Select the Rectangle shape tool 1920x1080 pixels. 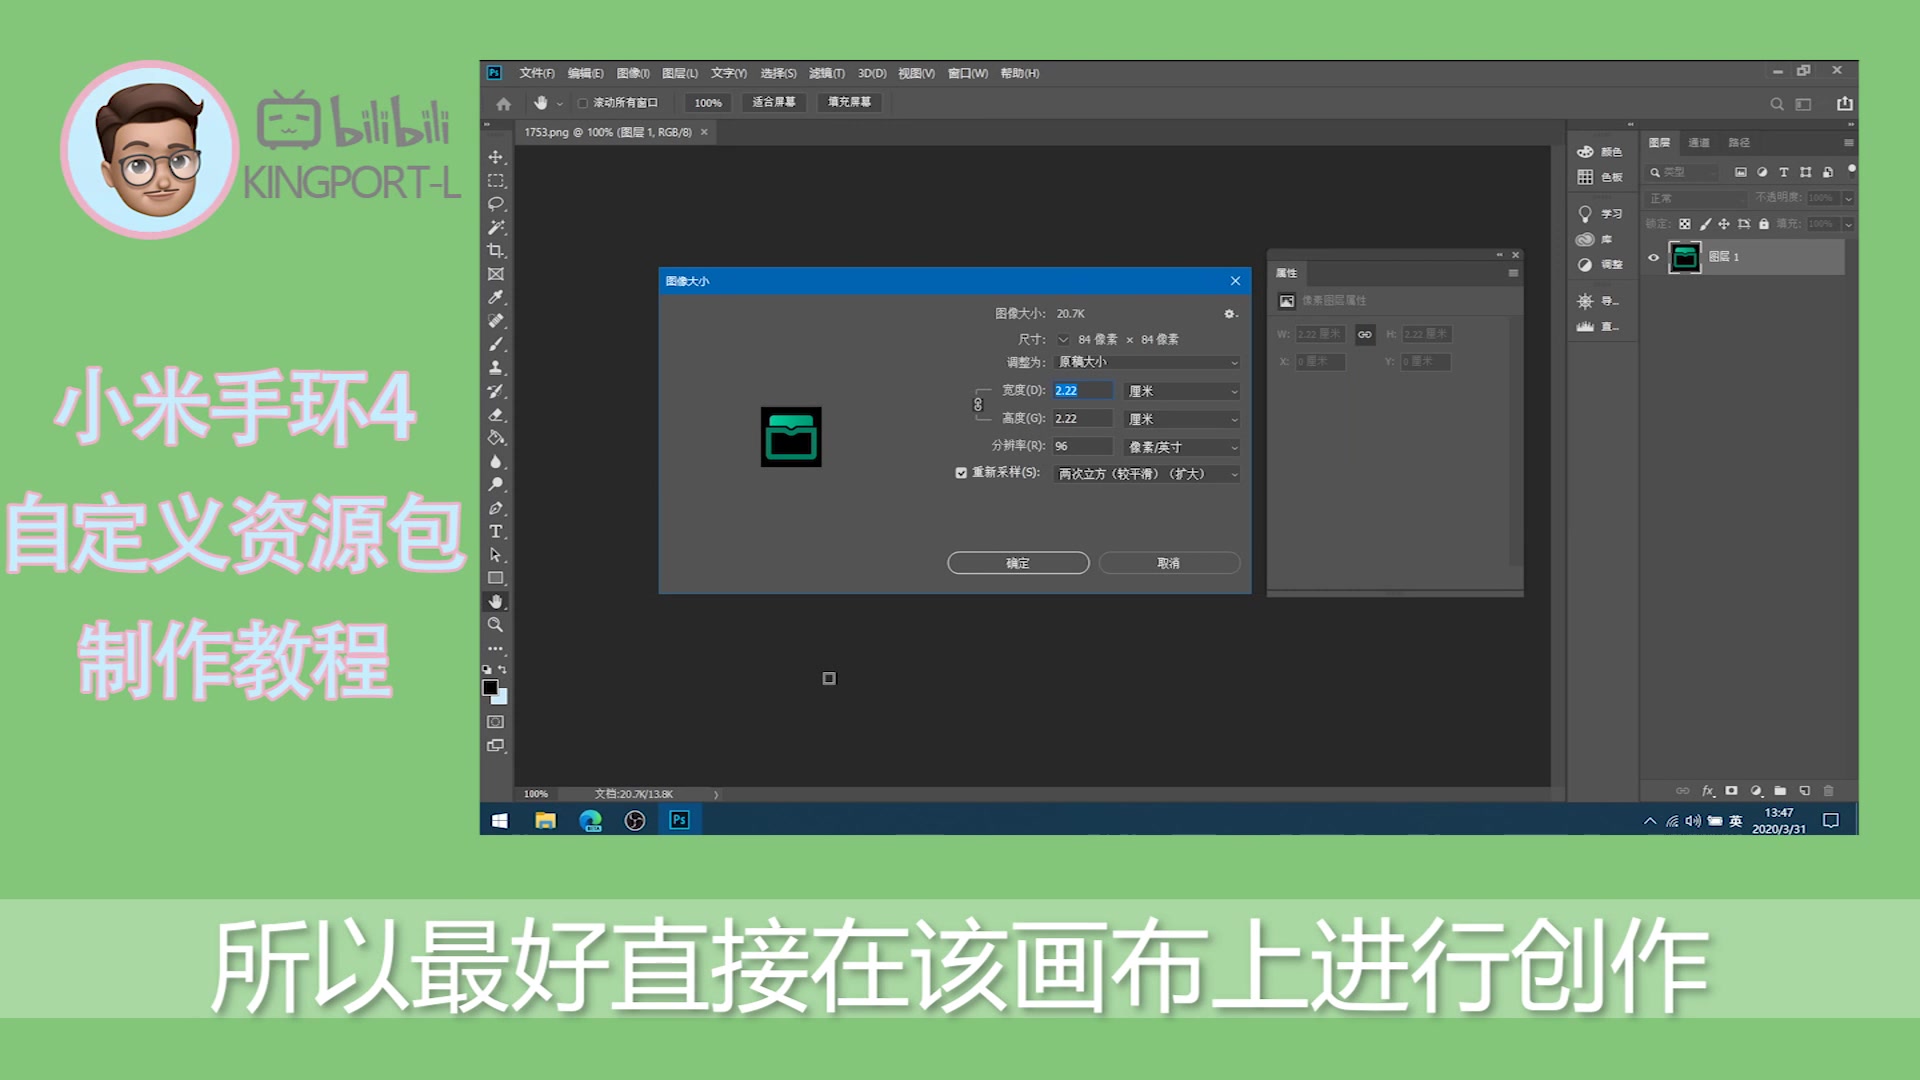[496, 578]
